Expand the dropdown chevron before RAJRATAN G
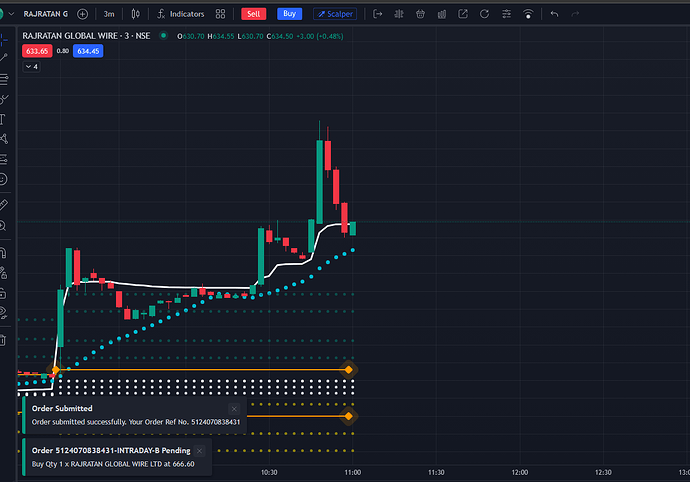Viewport: 690px width, 482px height. [x=11, y=14]
